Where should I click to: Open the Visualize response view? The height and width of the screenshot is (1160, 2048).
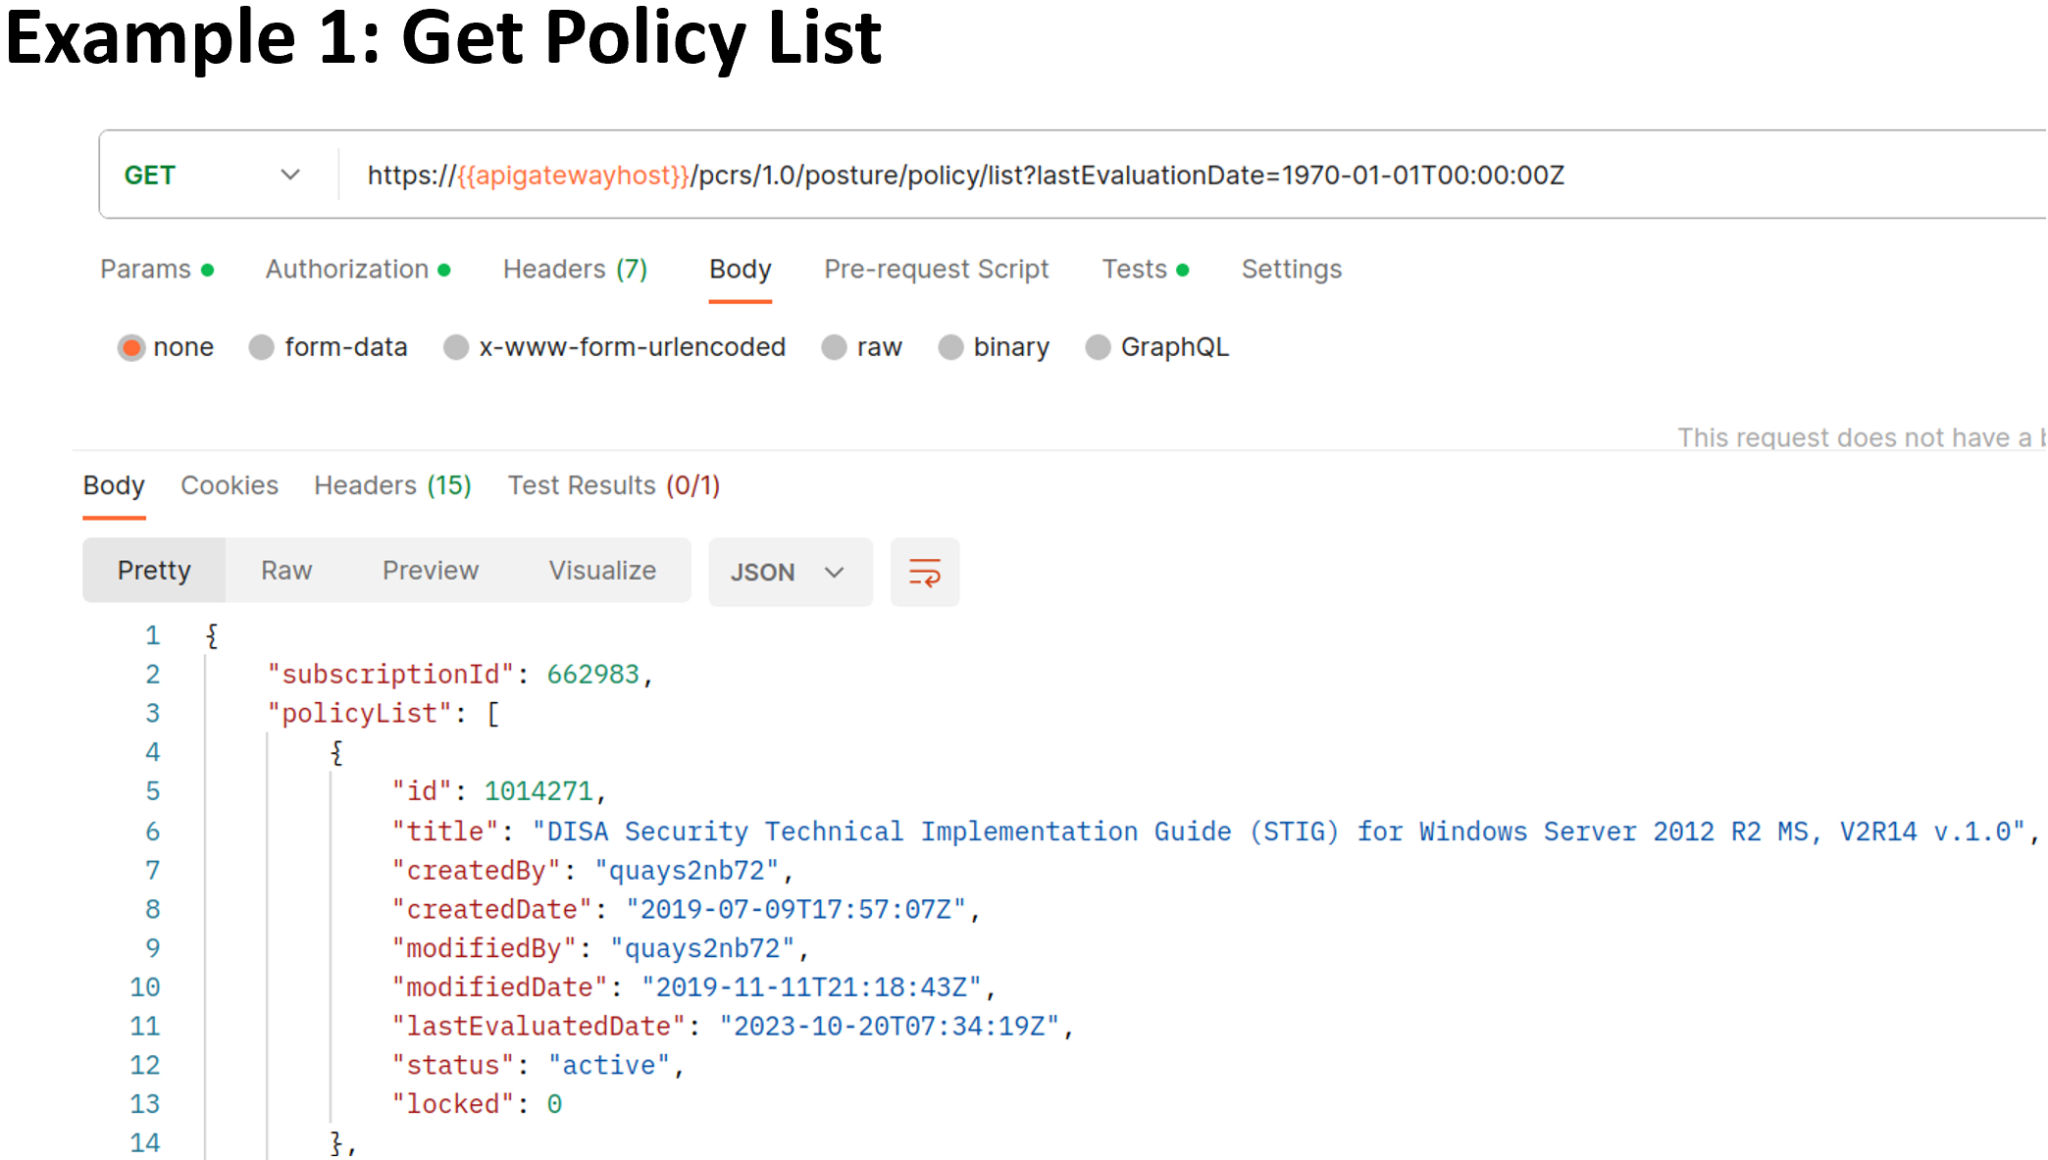tap(602, 570)
